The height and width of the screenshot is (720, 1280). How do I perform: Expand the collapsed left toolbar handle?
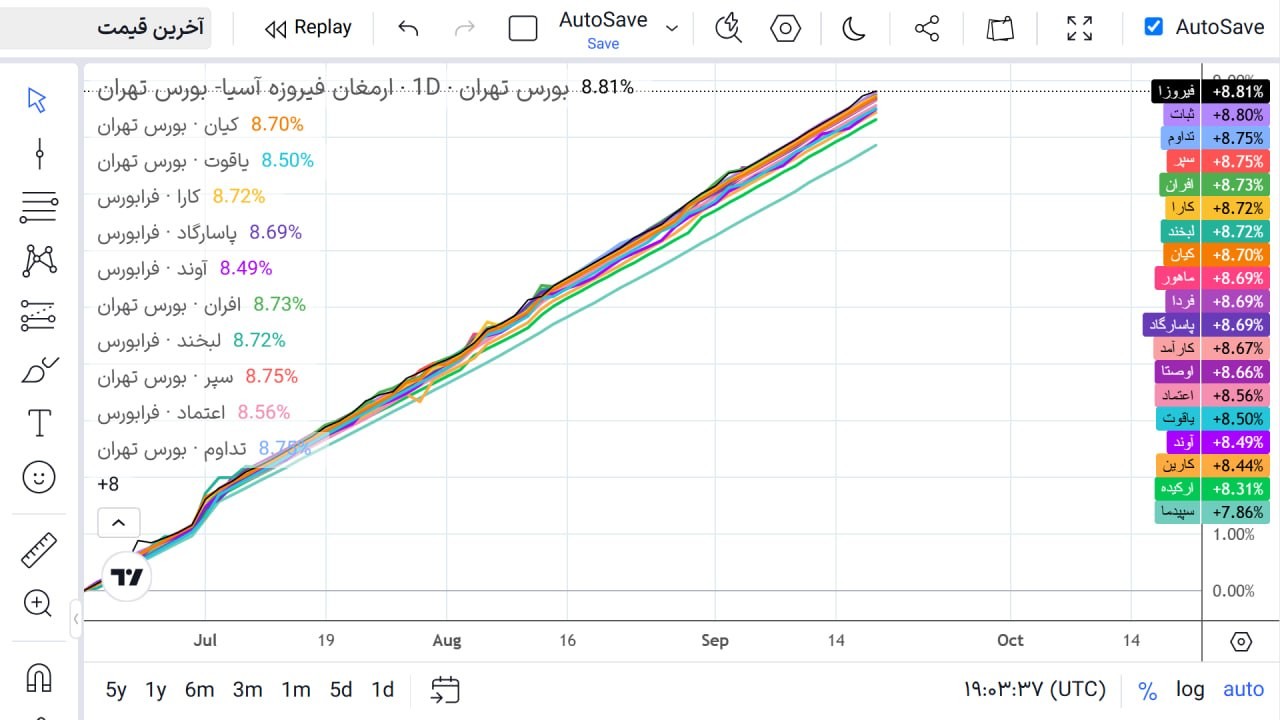click(x=76, y=619)
